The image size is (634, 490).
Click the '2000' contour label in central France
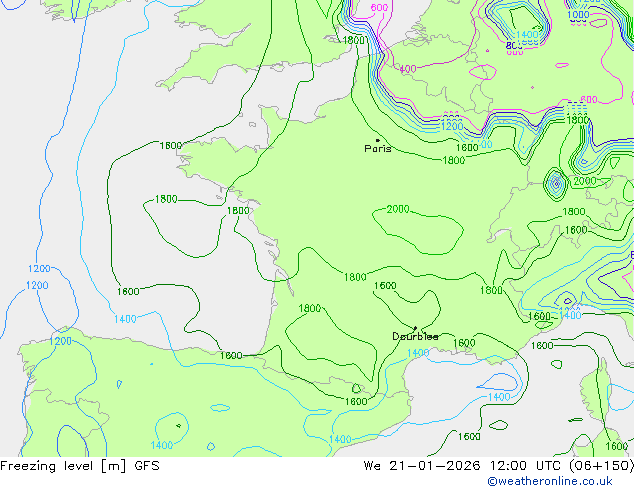click(398, 209)
